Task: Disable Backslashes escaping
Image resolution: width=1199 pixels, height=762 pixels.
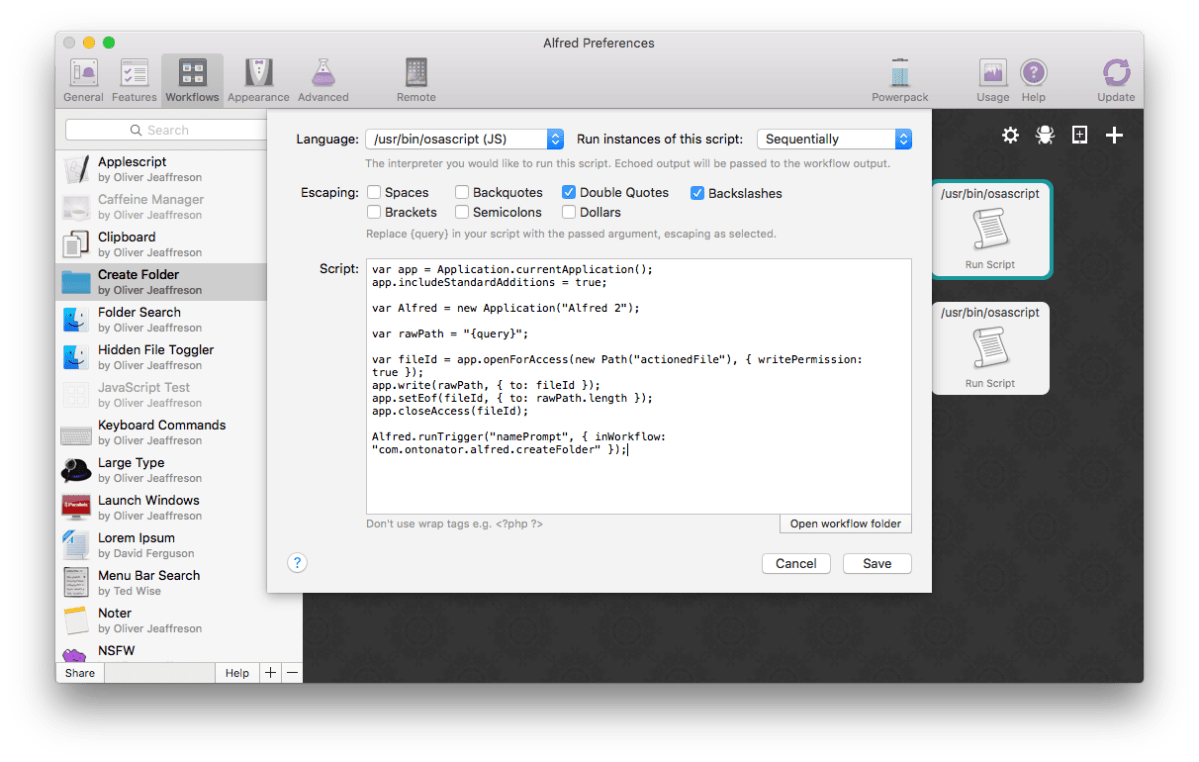Action: [x=697, y=193]
